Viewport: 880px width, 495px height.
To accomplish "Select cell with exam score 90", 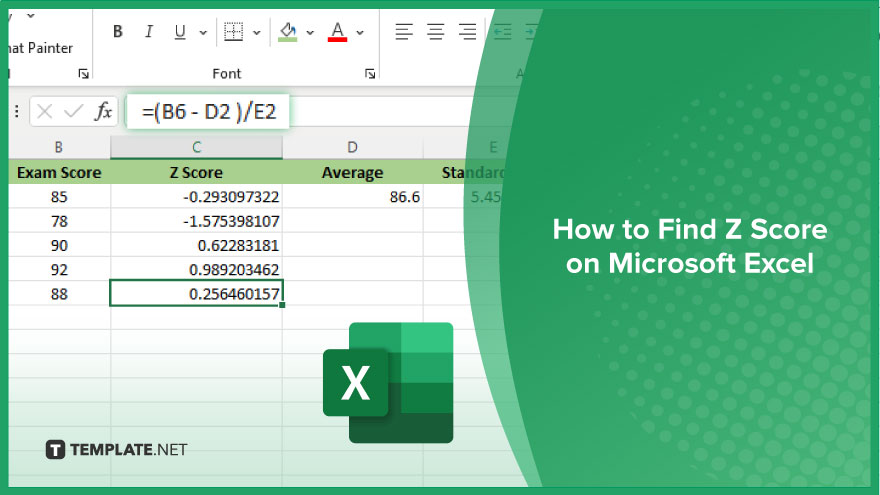I will coord(59,245).
